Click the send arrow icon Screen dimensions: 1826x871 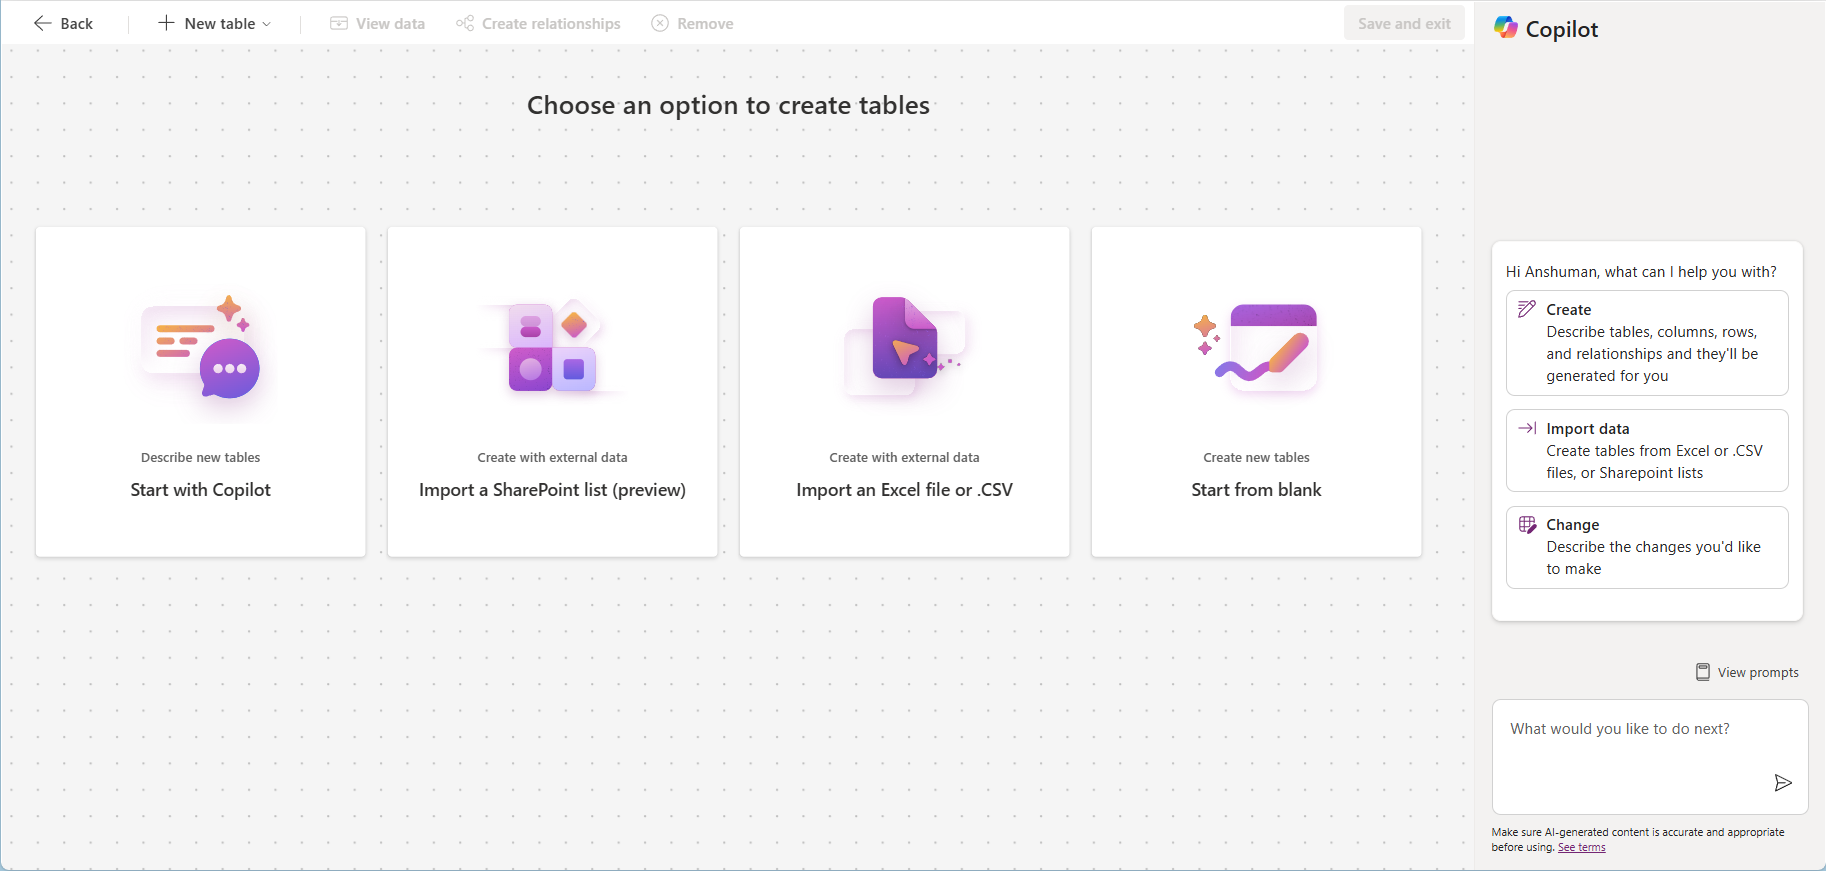click(1783, 783)
